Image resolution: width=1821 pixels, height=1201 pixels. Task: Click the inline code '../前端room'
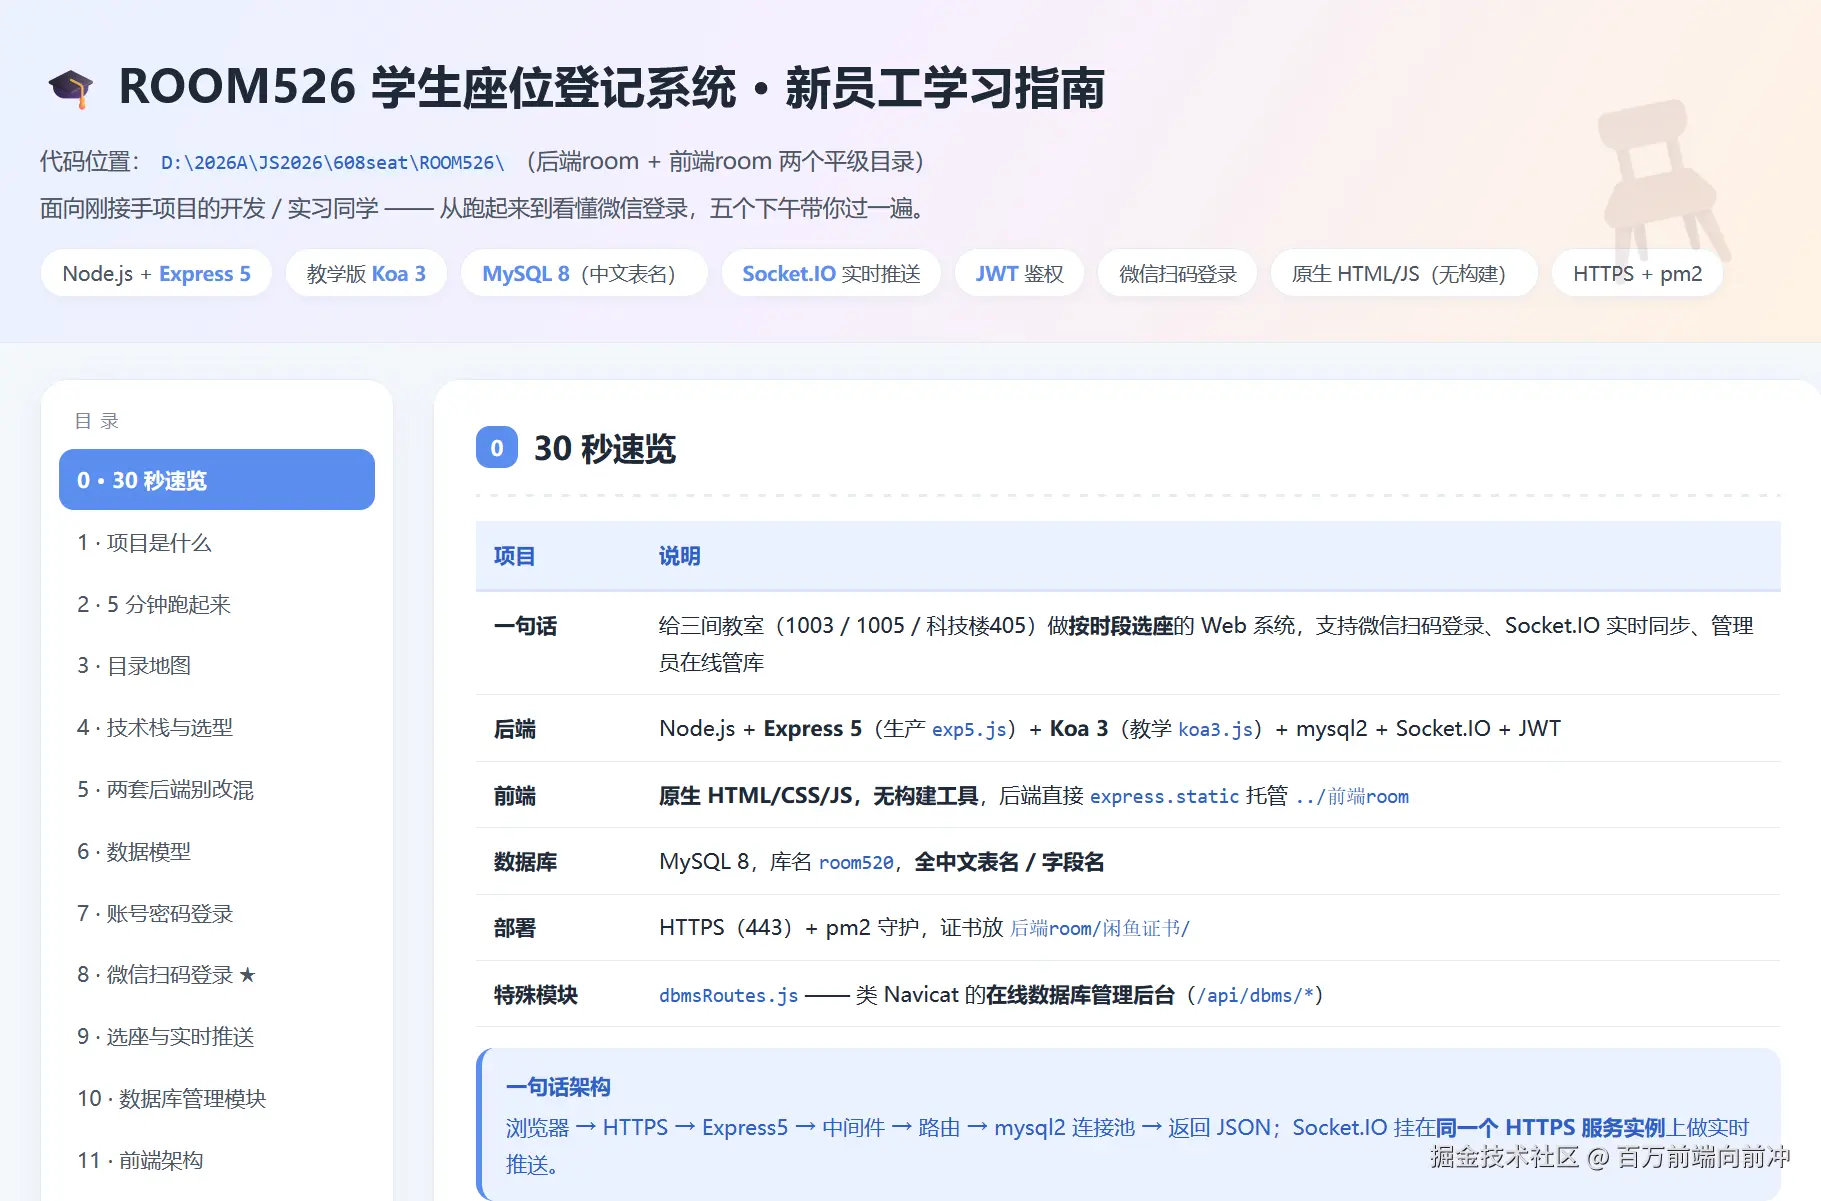(x=1352, y=797)
